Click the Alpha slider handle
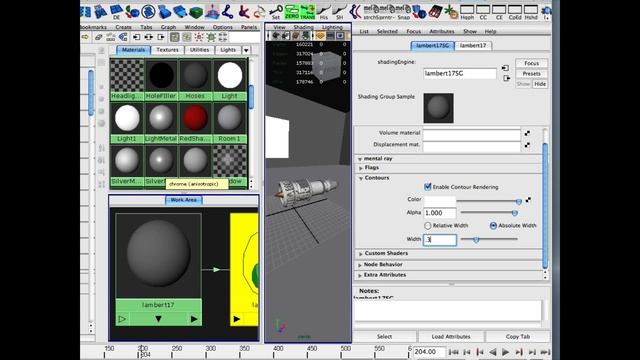The height and width of the screenshot is (360, 640). click(515, 213)
